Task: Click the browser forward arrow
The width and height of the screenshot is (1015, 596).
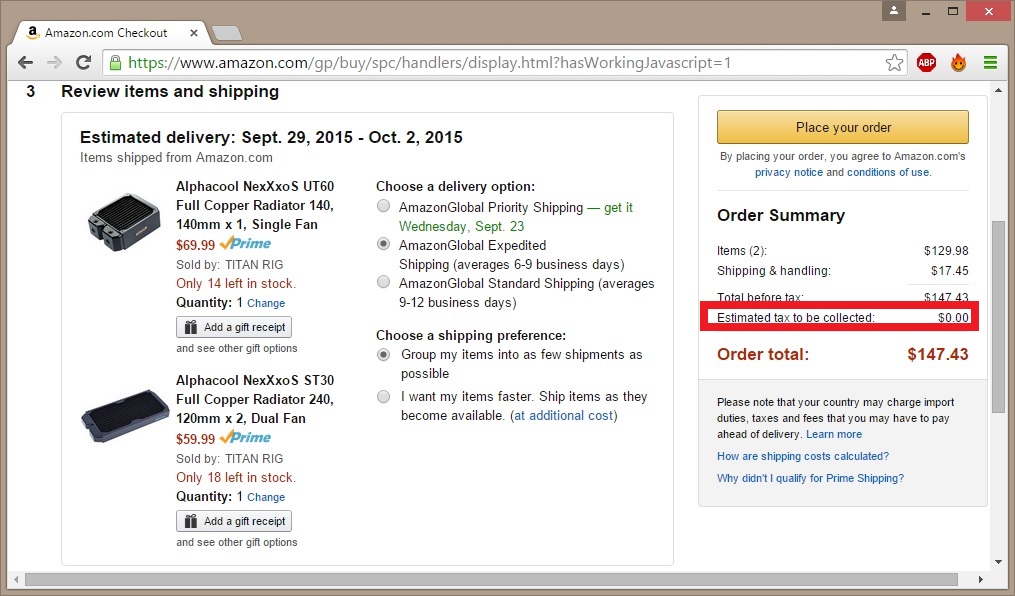Action: (54, 63)
